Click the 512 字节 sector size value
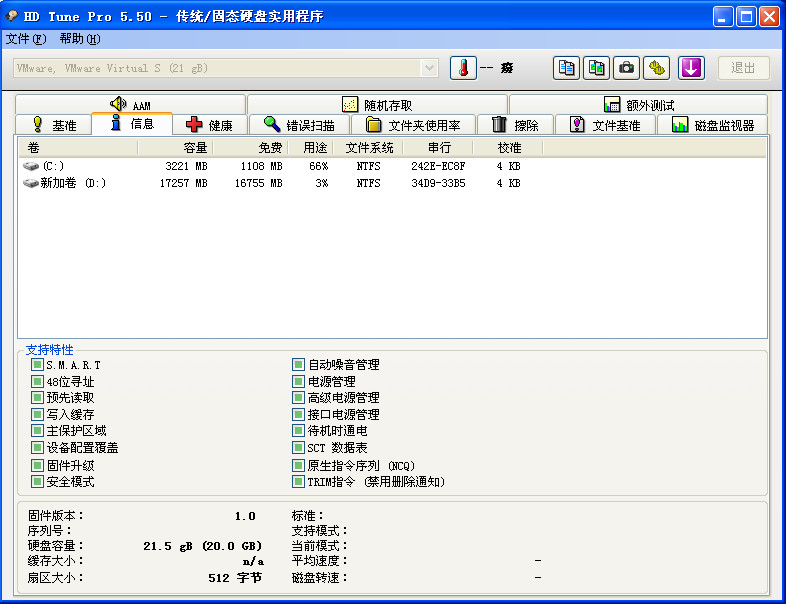The image size is (786, 604). coord(235,578)
